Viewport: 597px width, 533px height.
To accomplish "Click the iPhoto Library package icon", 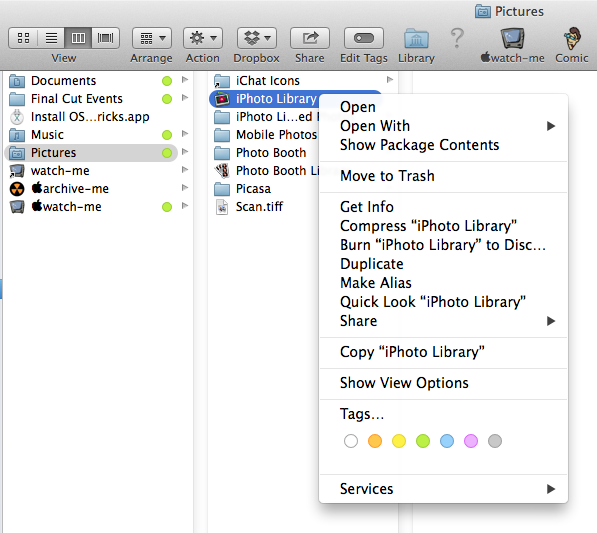I will (222, 99).
